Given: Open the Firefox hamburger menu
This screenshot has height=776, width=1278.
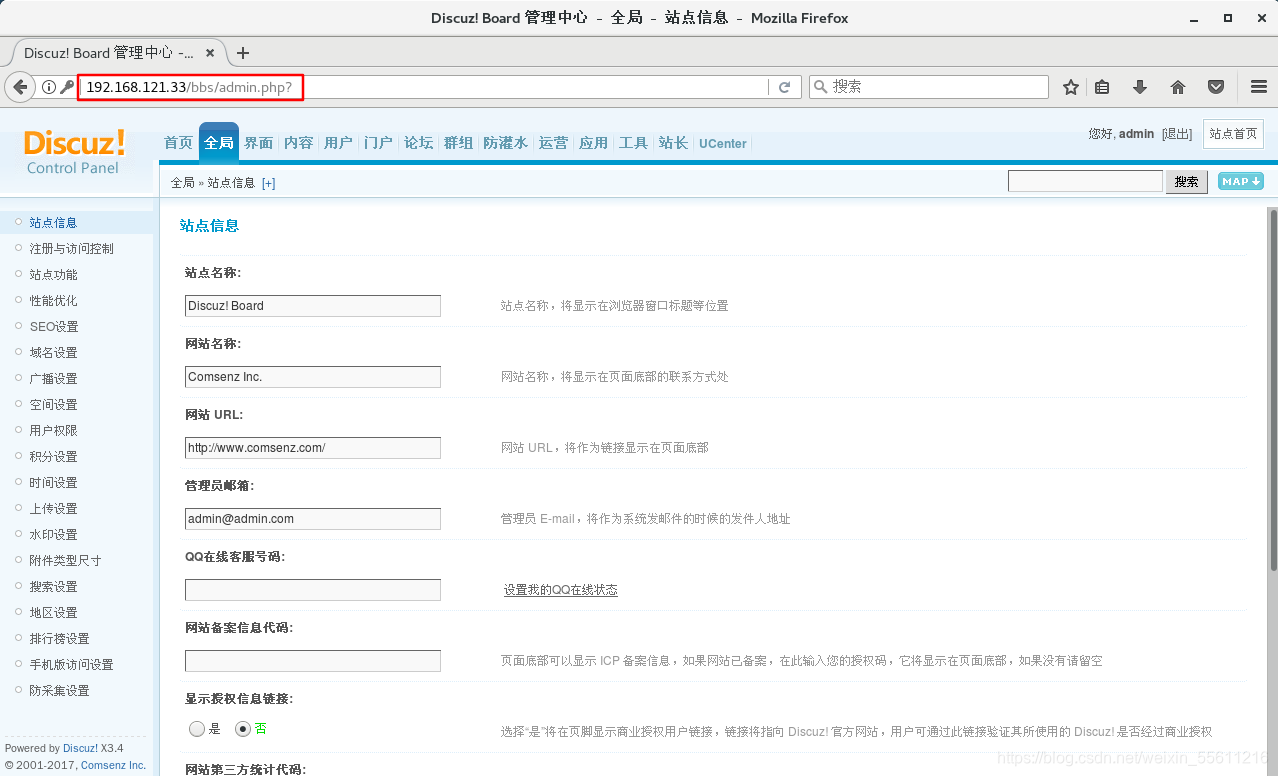Looking at the screenshot, I should 1259,87.
